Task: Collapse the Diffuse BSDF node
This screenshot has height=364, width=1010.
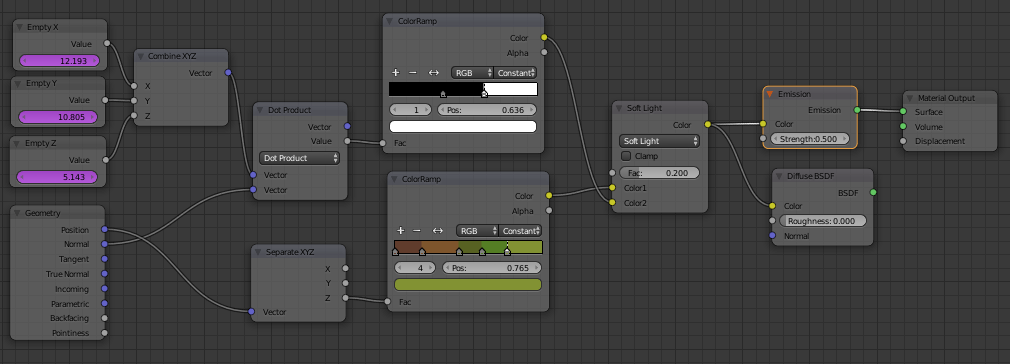Action: tap(780, 176)
